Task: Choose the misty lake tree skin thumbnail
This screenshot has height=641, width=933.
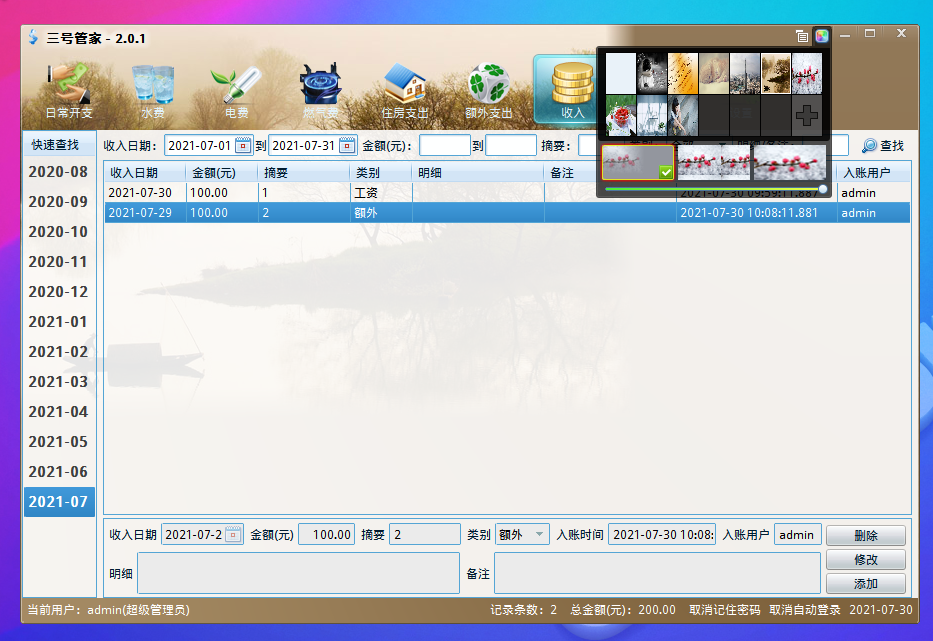Action: click(x=775, y=73)
